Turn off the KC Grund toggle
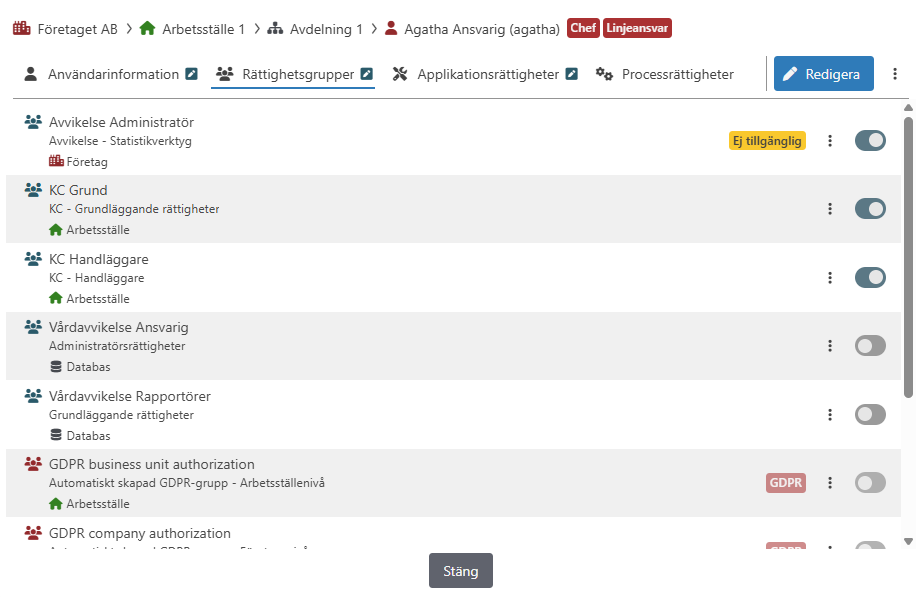 pyautogui.click(x=870, y=209)
